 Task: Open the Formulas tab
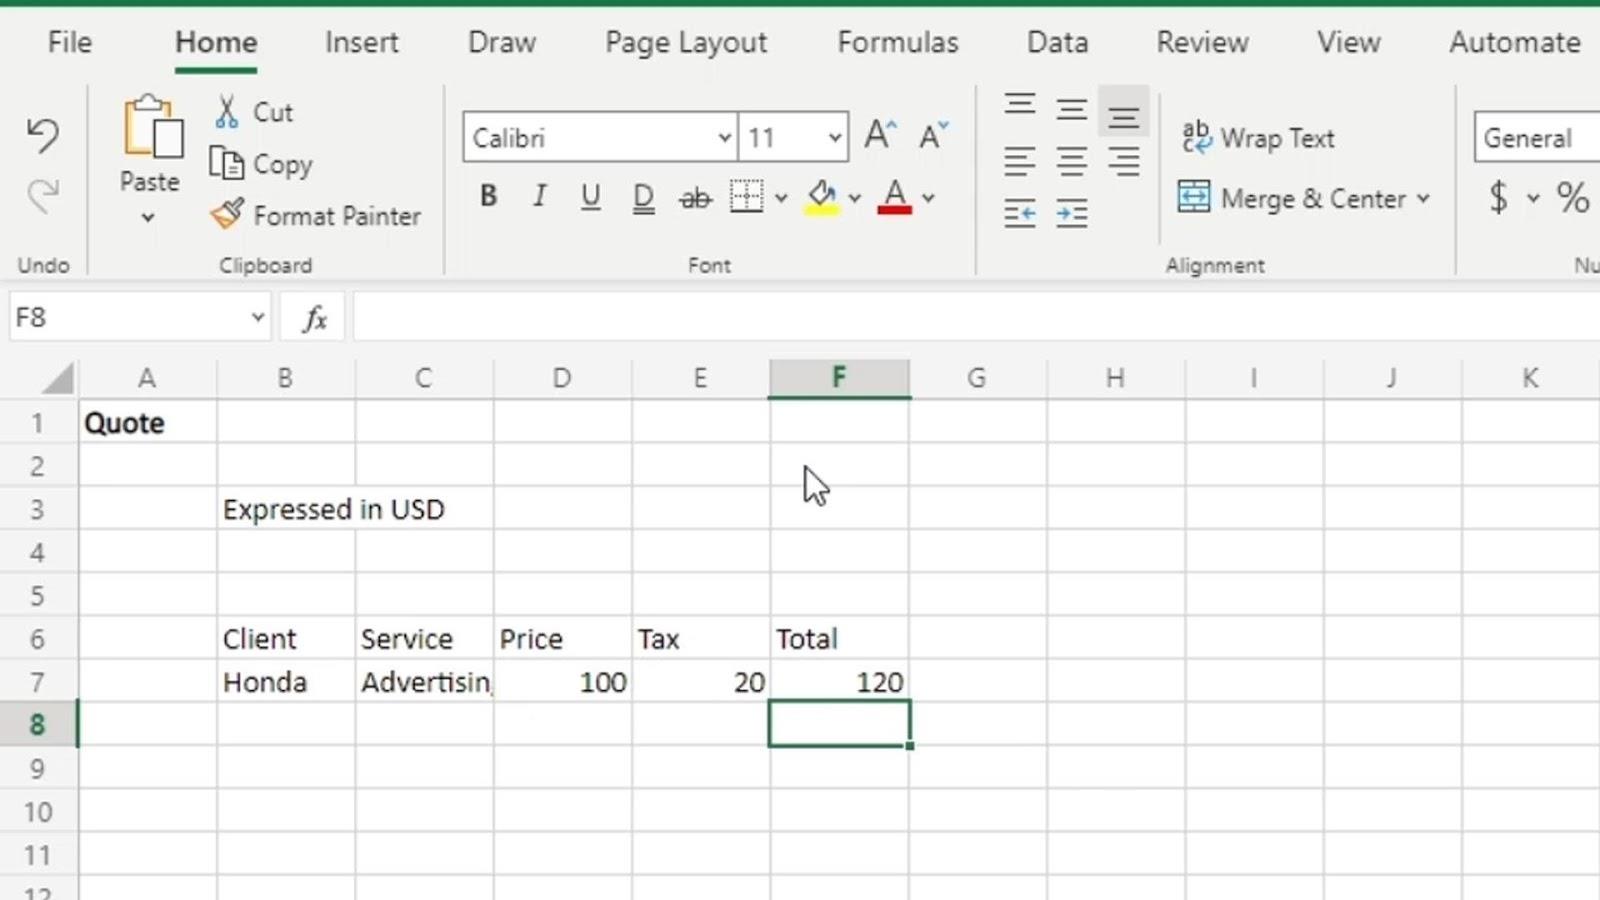[x=898, y=42]
